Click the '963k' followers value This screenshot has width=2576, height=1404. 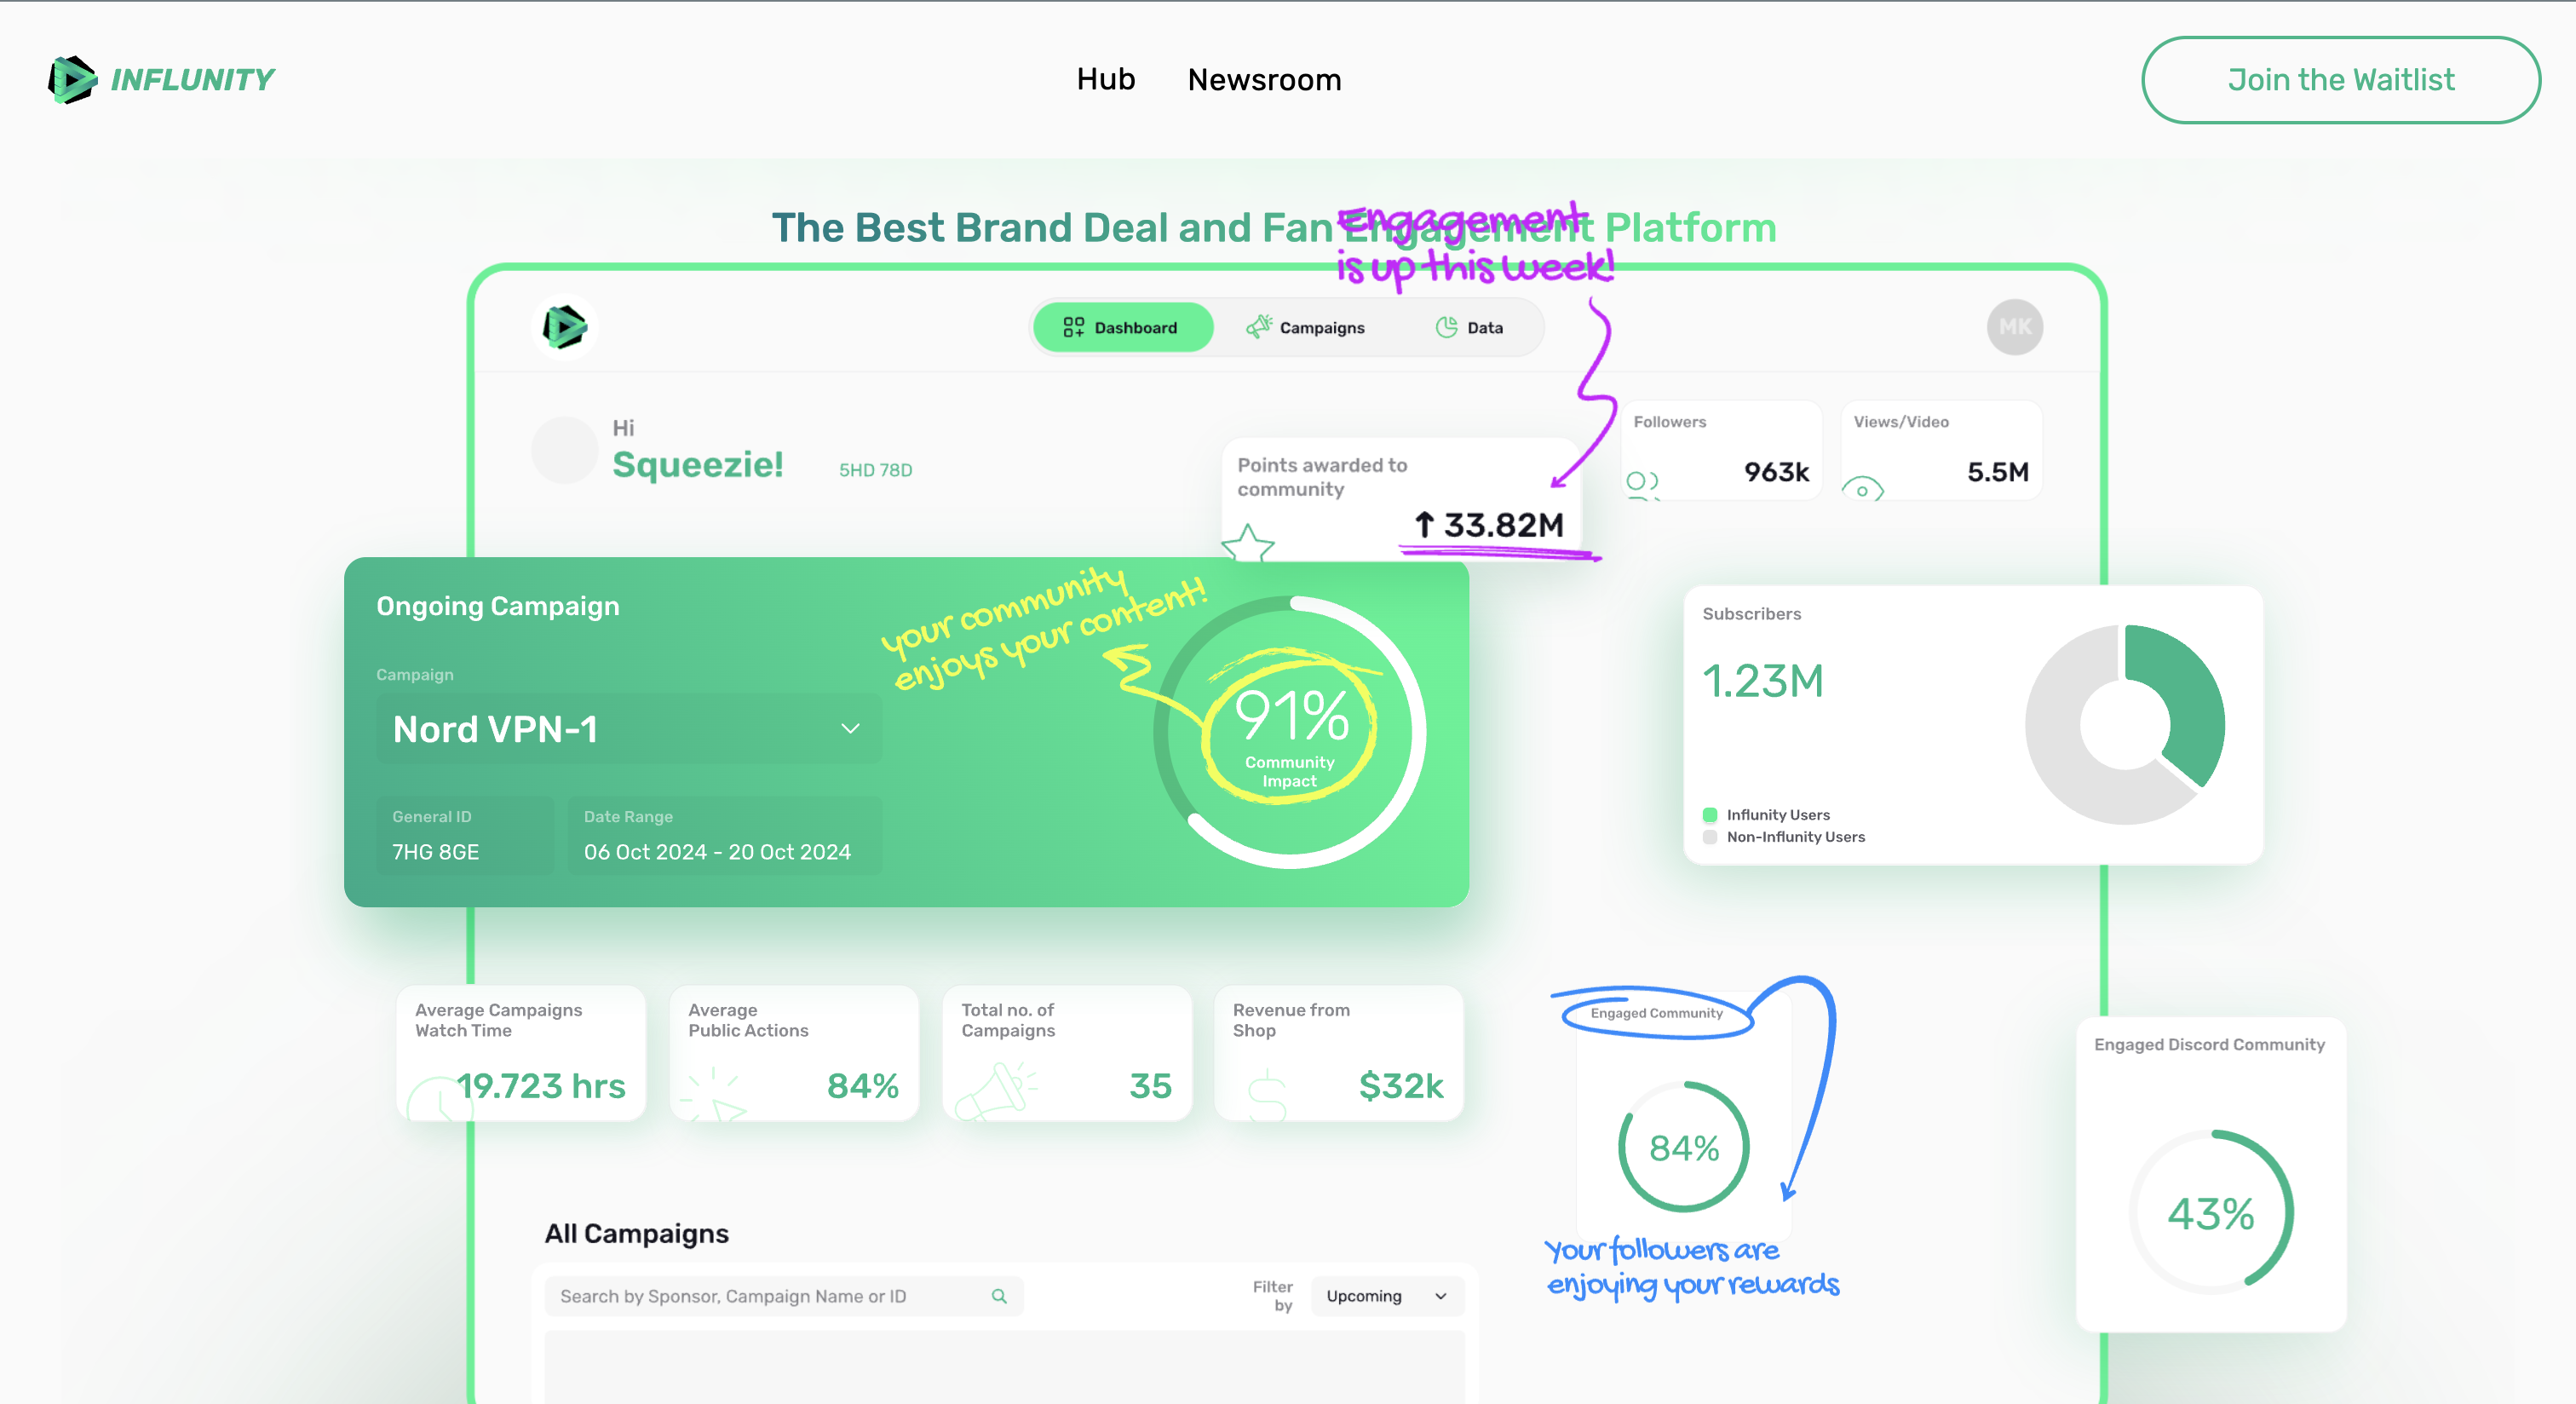pyautogui.click(x=1776, y=472)
